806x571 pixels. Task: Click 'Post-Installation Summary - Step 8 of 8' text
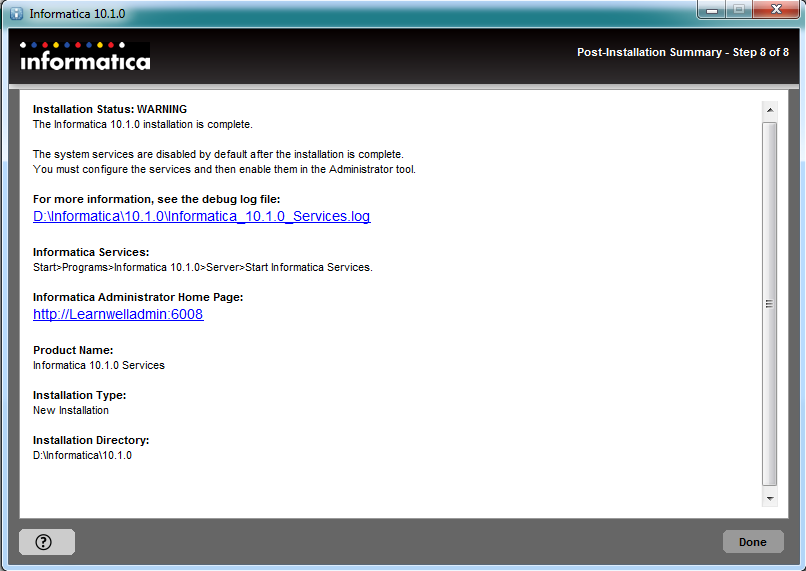click(683, 52)
